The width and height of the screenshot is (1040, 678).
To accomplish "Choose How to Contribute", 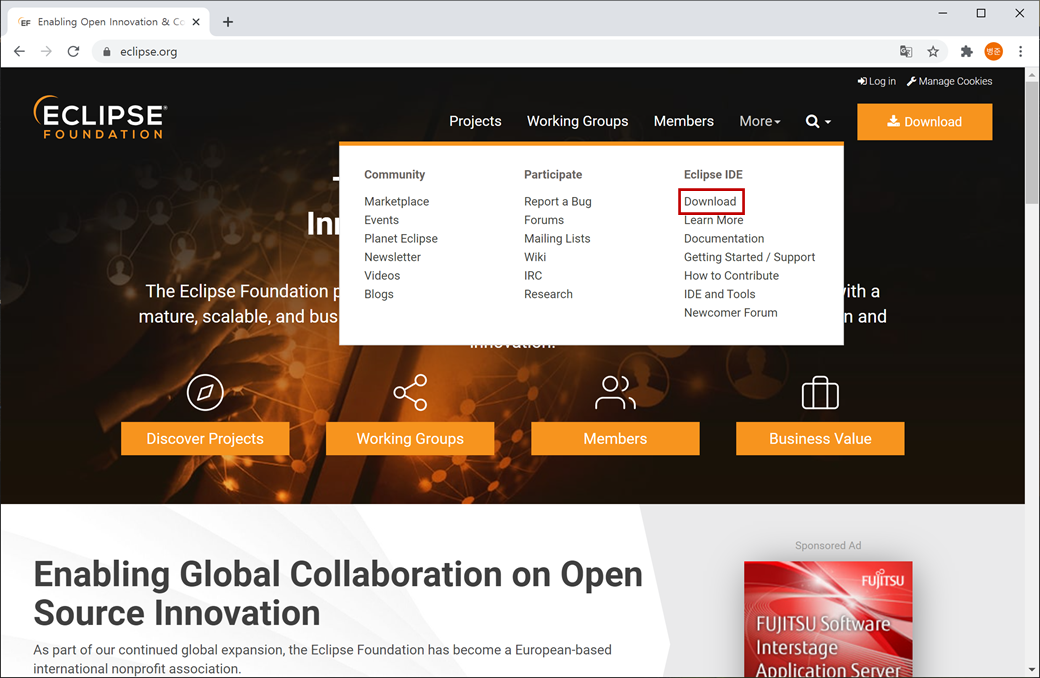I will point(731,275).
